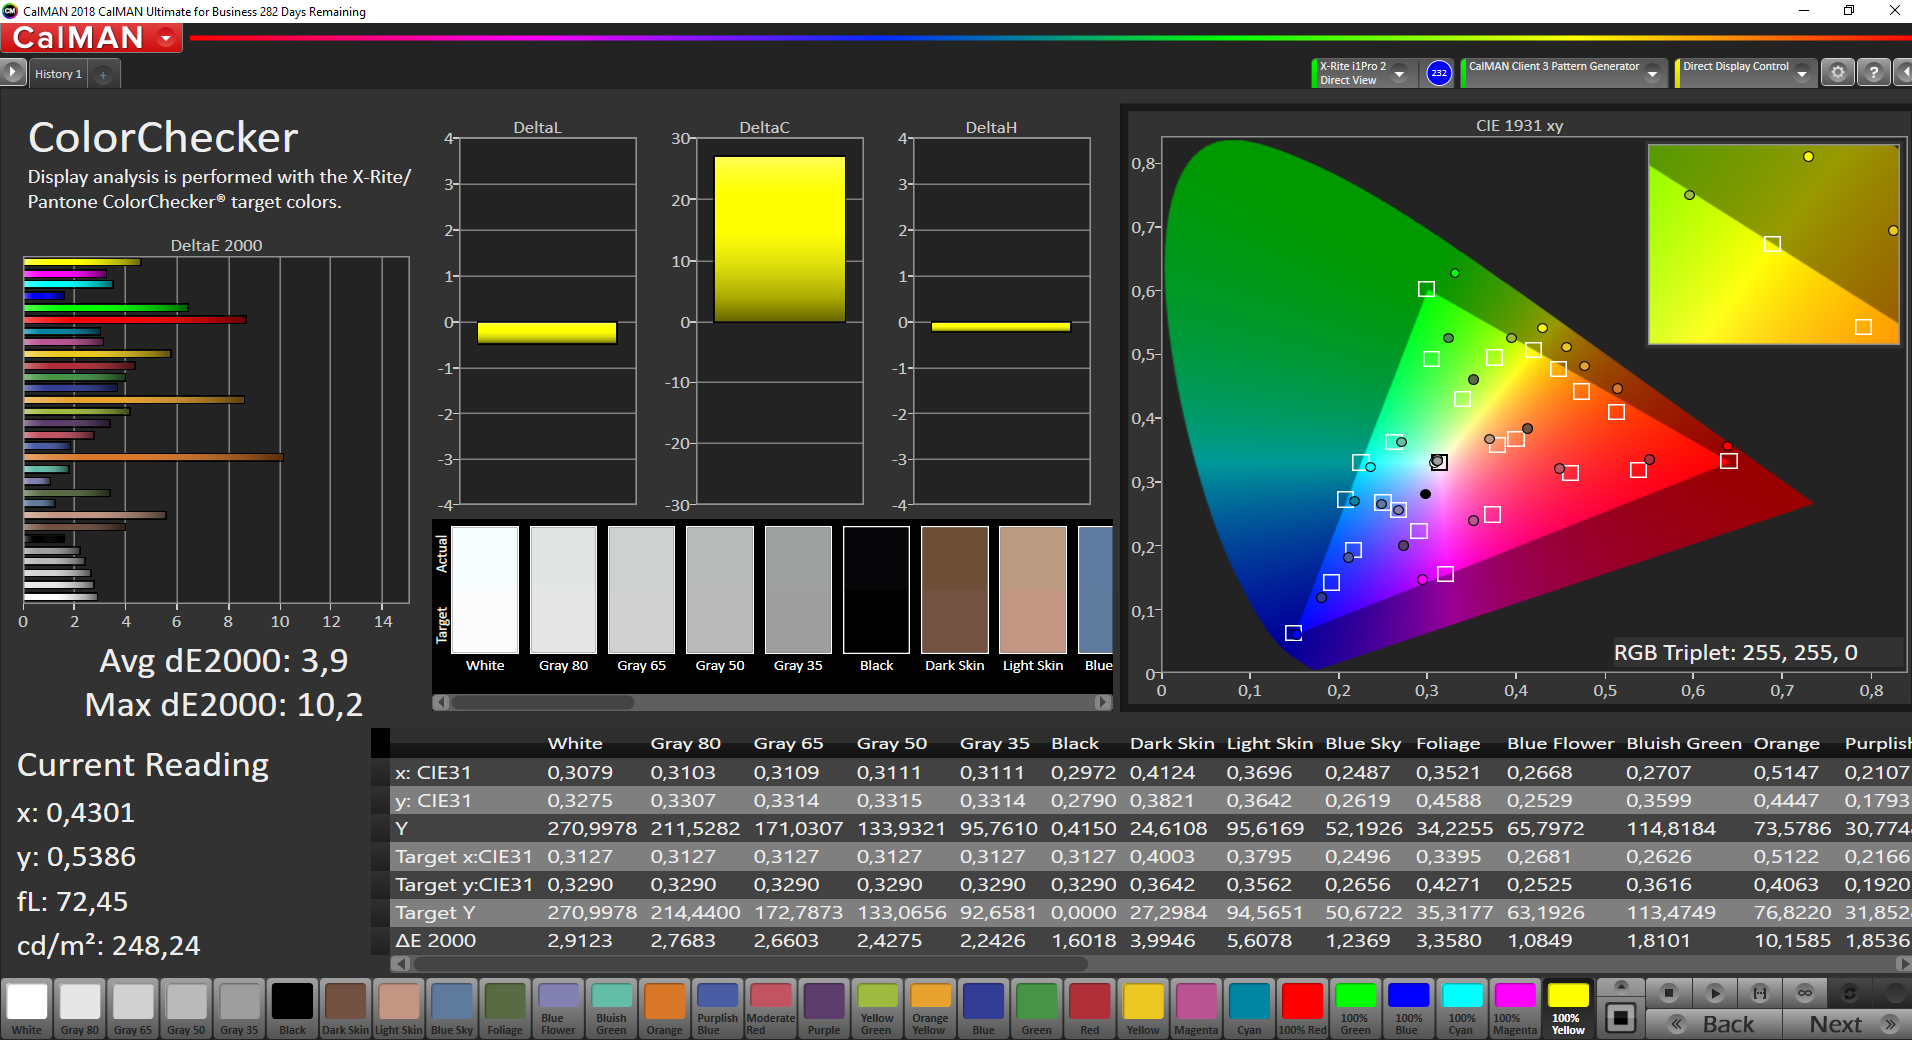Viewport: 1912px width, 1040px height.
Task: Select the Gray 80 pattern swatch
Action: (80, 1008)
